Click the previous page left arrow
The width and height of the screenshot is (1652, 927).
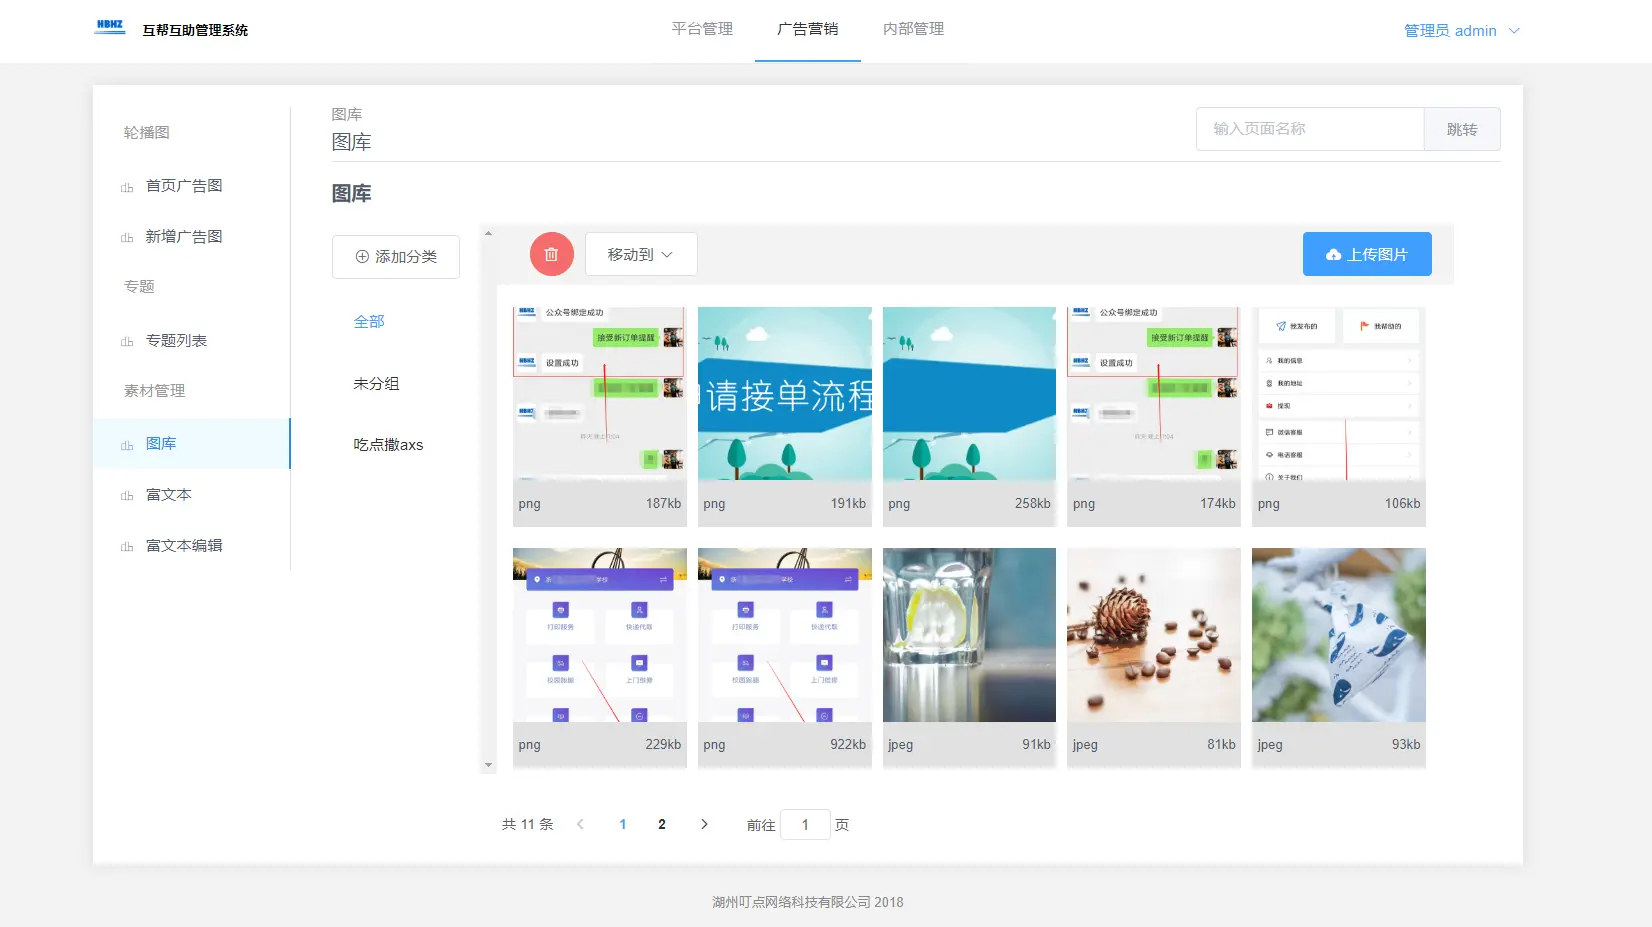tap(580, 824)
